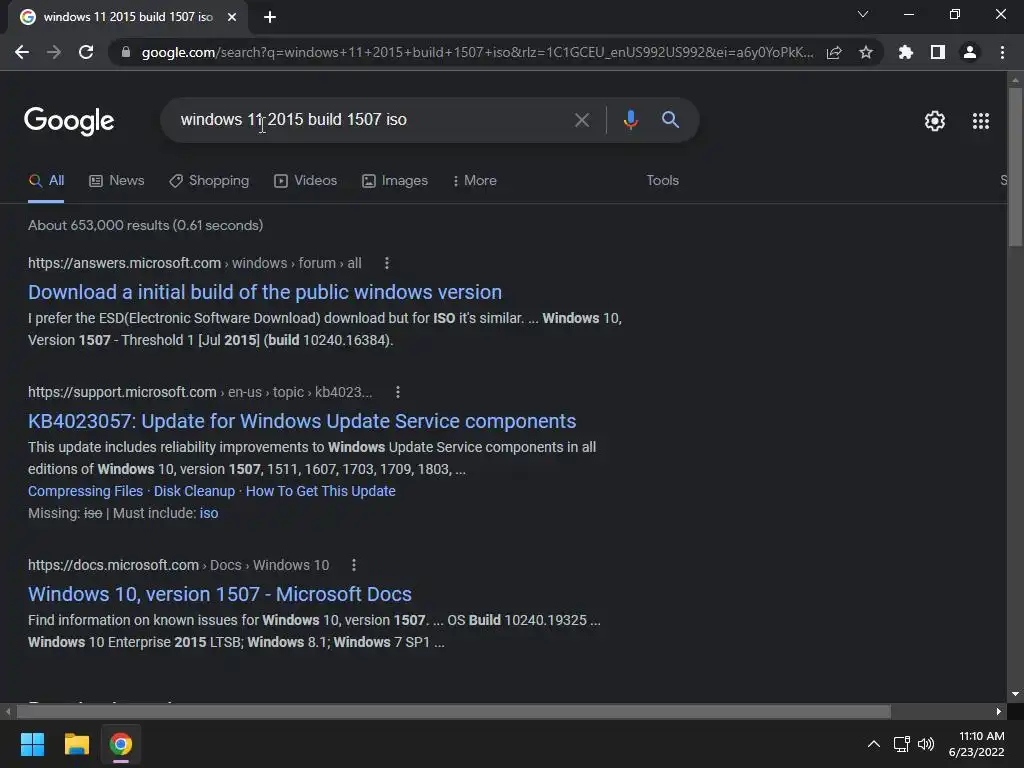Open a new browser tab
1024x768 pixels.
[x=270, y=17]
